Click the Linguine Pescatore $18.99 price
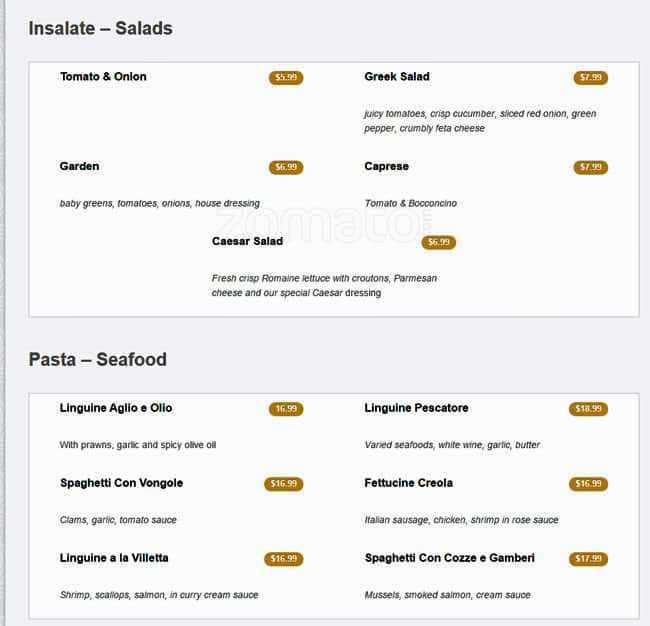This screenshot has height=626, width=650. 588,409
